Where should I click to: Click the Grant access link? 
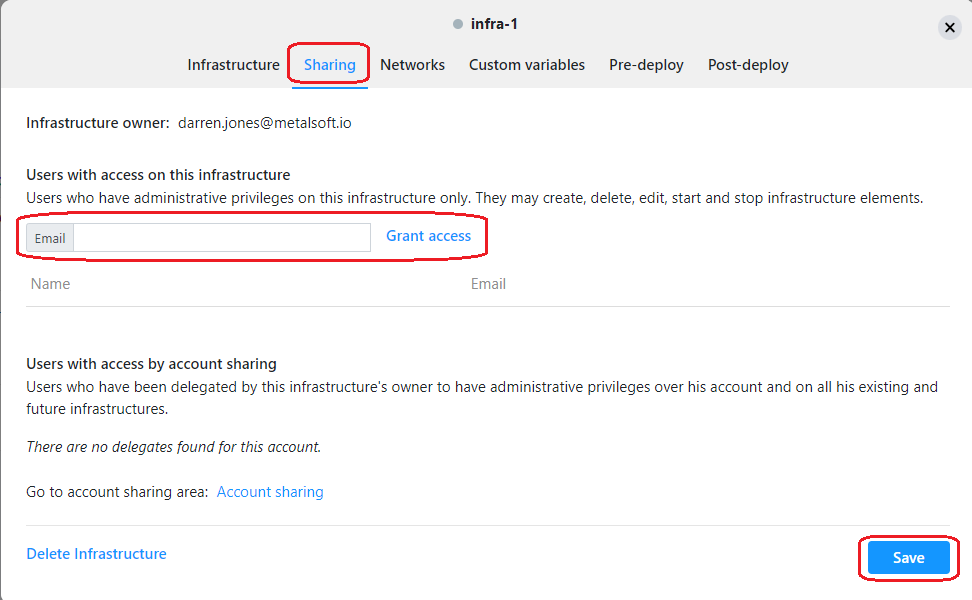428,236
